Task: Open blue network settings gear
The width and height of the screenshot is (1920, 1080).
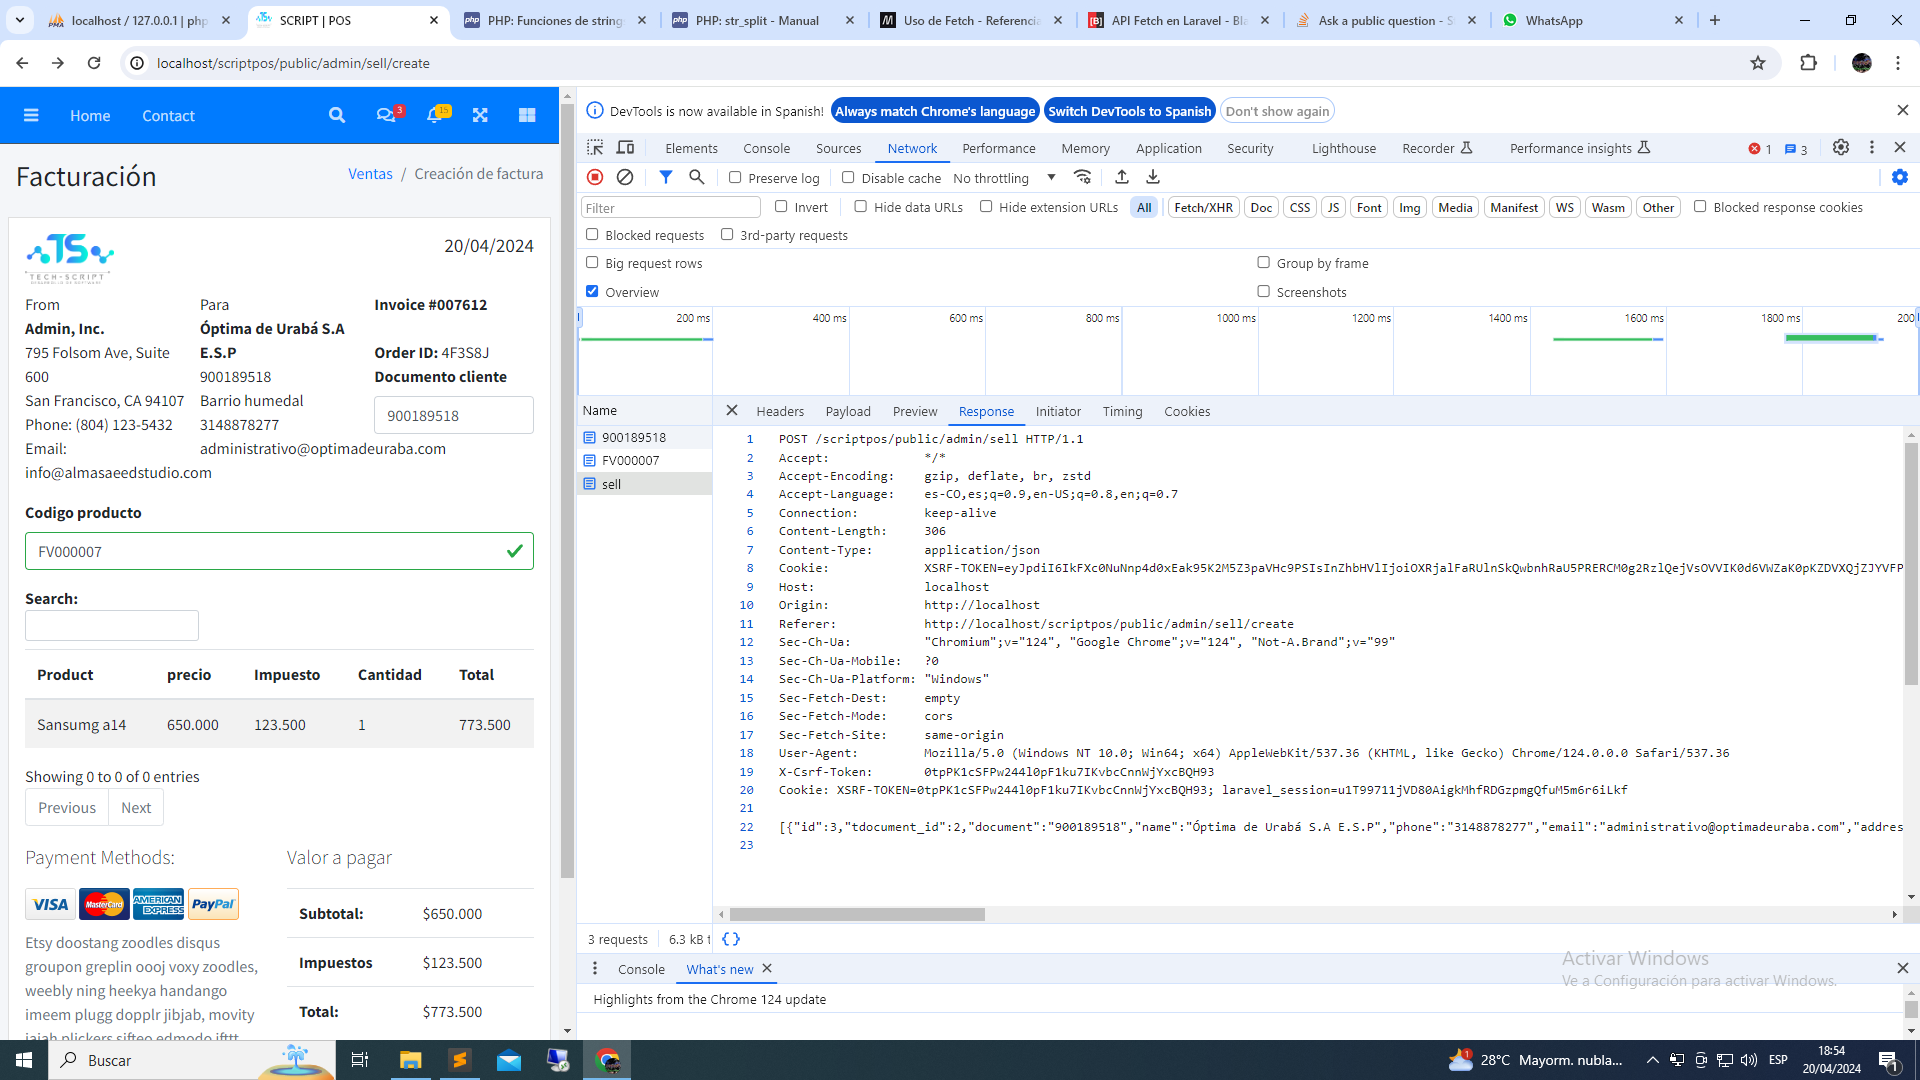Action: (1900, 177)
